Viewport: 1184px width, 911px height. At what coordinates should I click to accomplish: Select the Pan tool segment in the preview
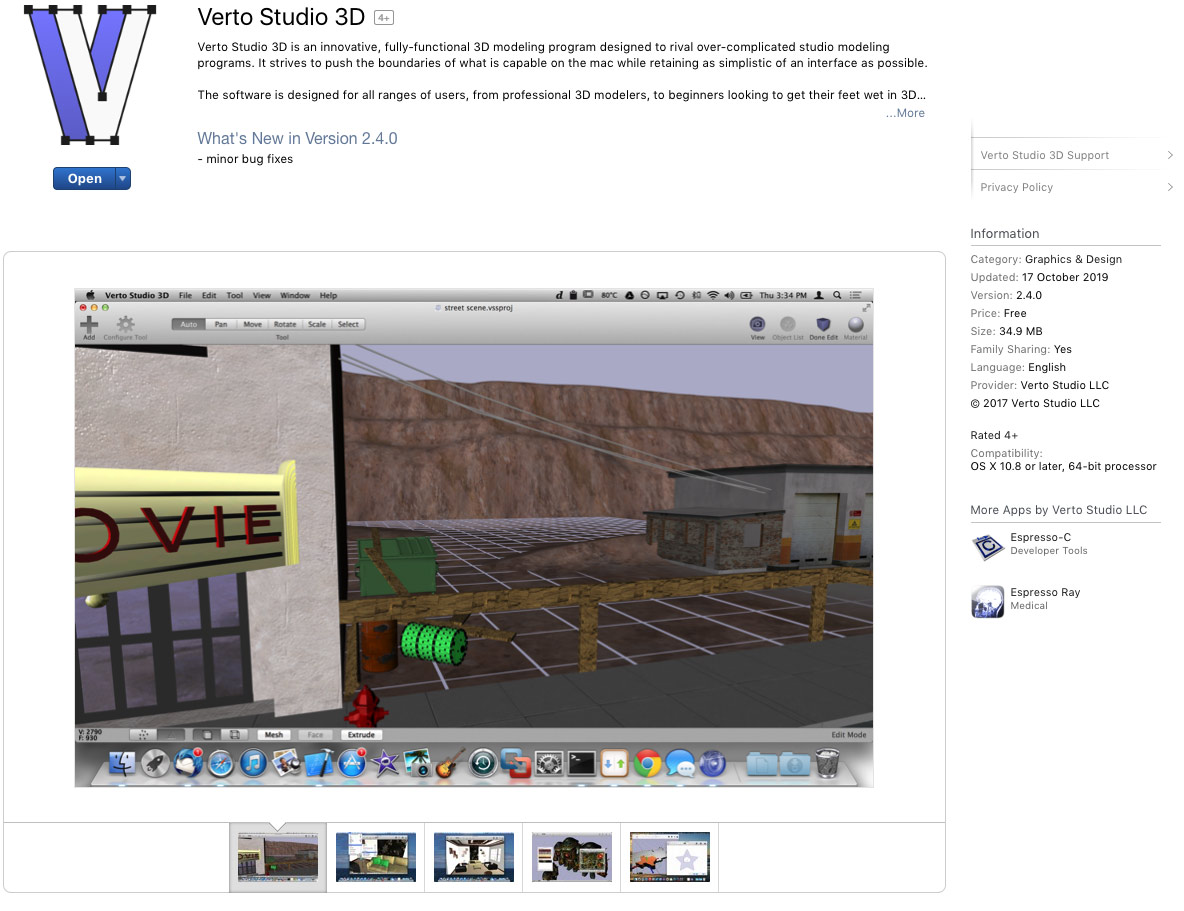pyautogui.click(x=220, y=324)
